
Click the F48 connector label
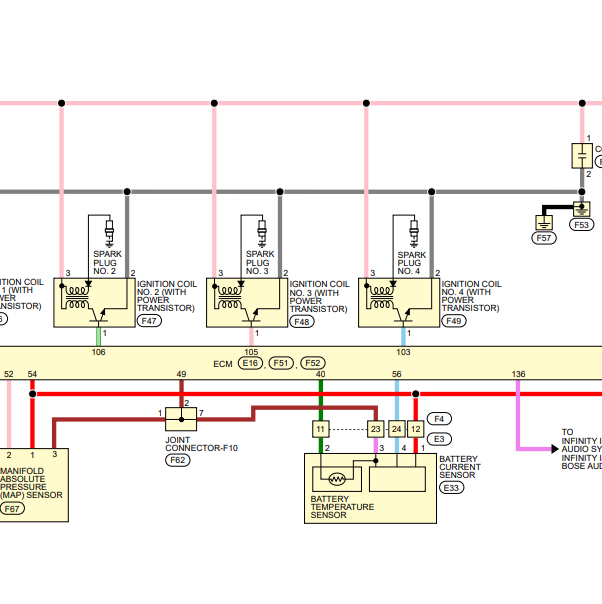[x=302, y=322]
